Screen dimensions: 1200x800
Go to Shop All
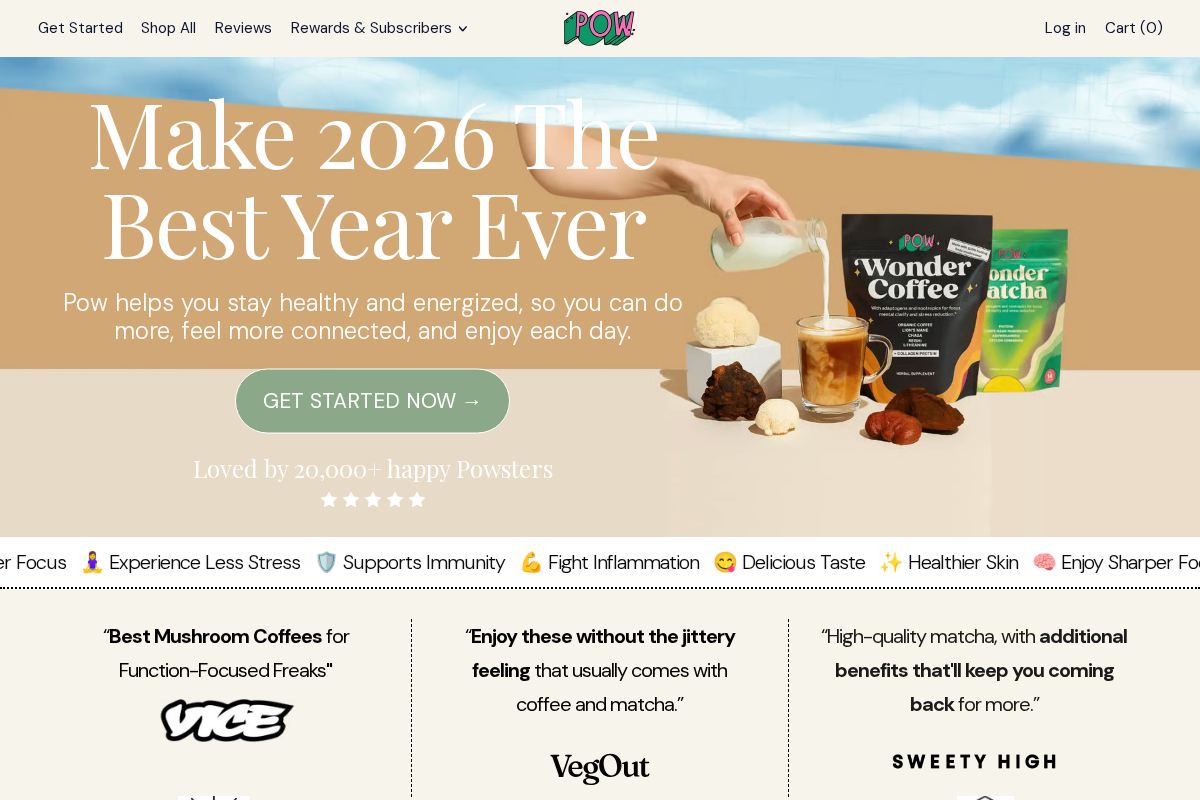(x=168, y=28)
